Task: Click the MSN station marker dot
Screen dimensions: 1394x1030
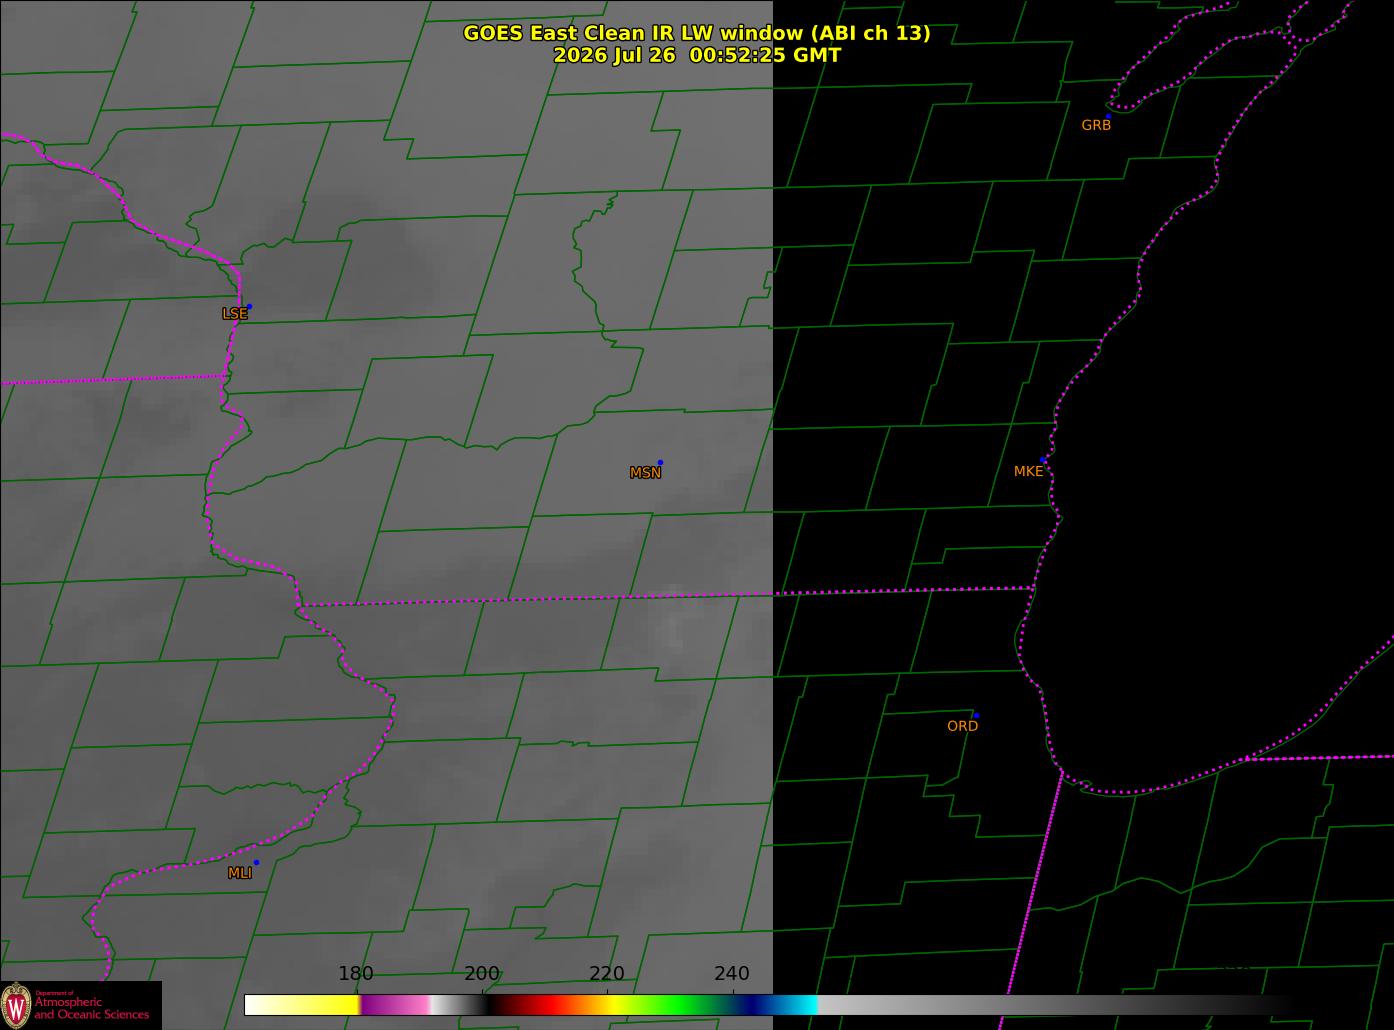Action: pos(660,462)
